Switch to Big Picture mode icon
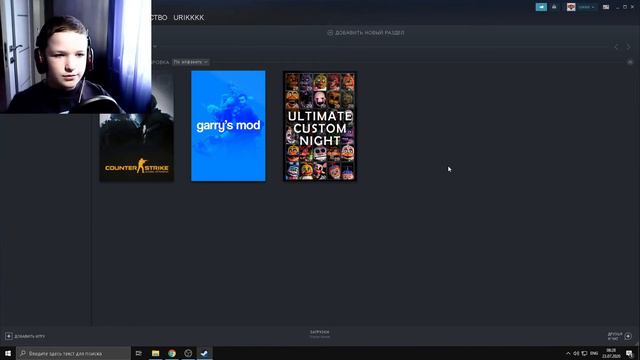The height and width of the screenshot is (360, 640). click(606, 7)
